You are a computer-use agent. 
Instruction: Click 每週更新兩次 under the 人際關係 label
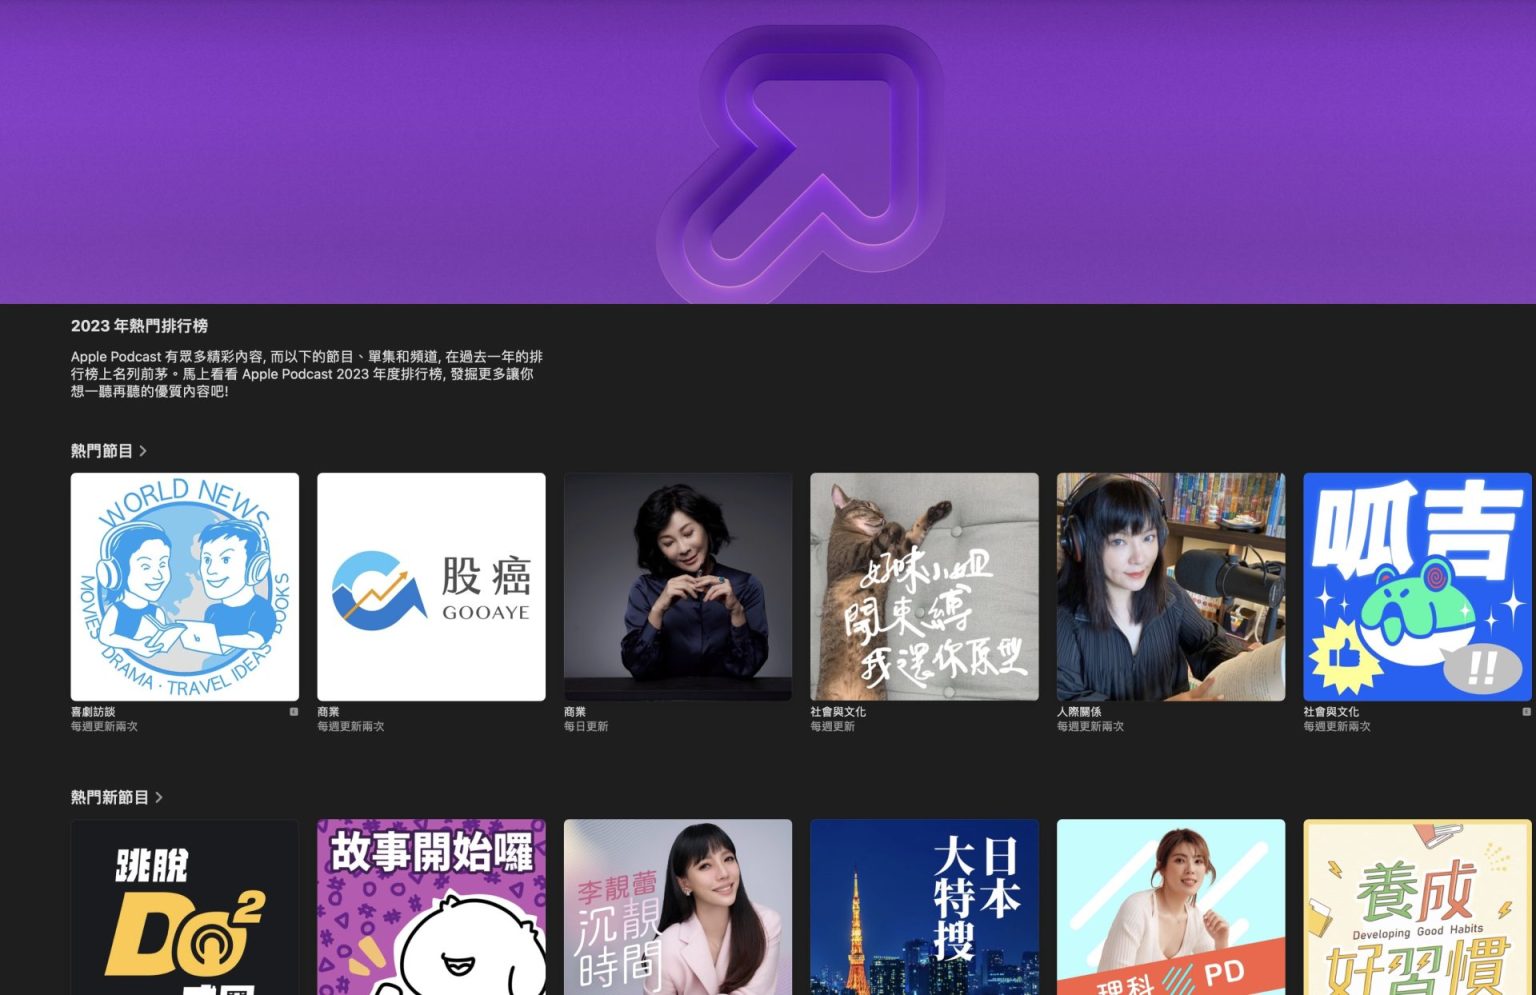1090,727
